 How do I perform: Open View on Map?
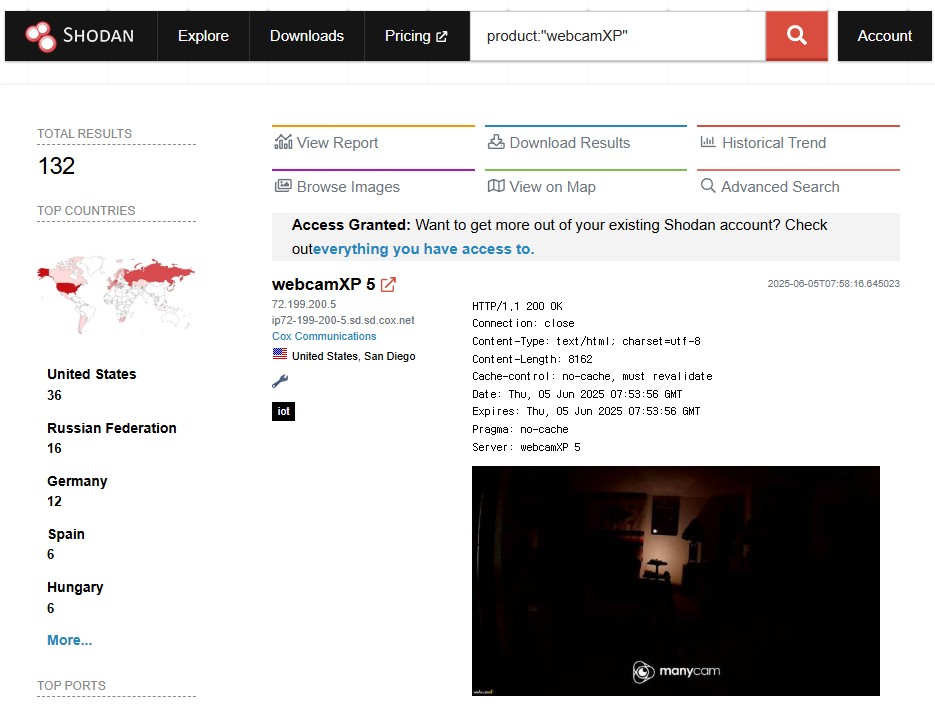point(552,187)
